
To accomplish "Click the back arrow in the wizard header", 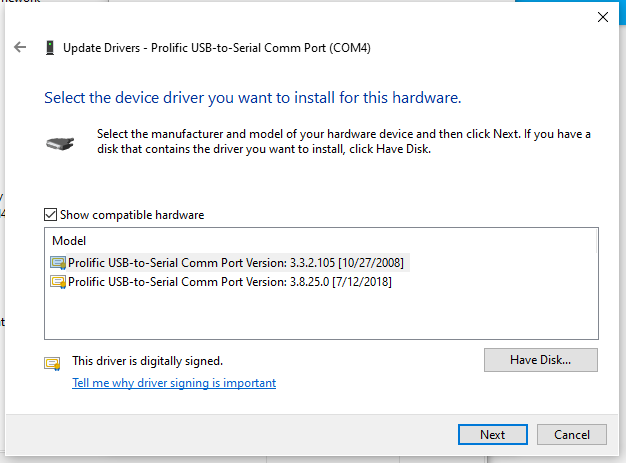I will 20,47.
